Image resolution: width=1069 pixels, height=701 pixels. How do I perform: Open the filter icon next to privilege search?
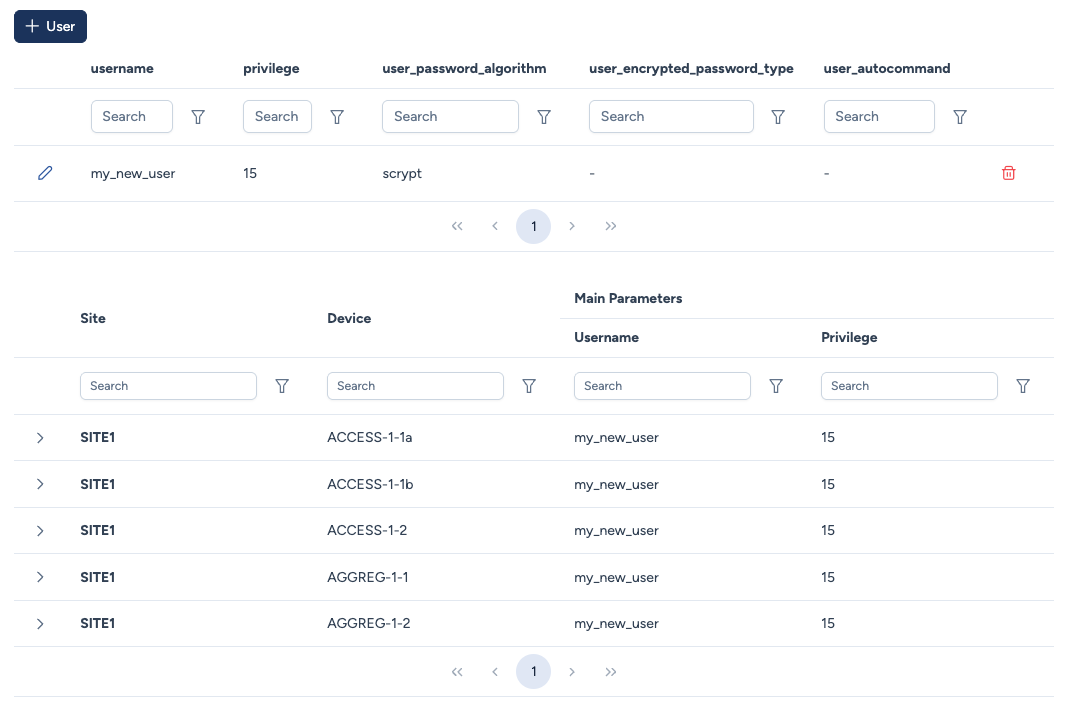click(337, 117)
